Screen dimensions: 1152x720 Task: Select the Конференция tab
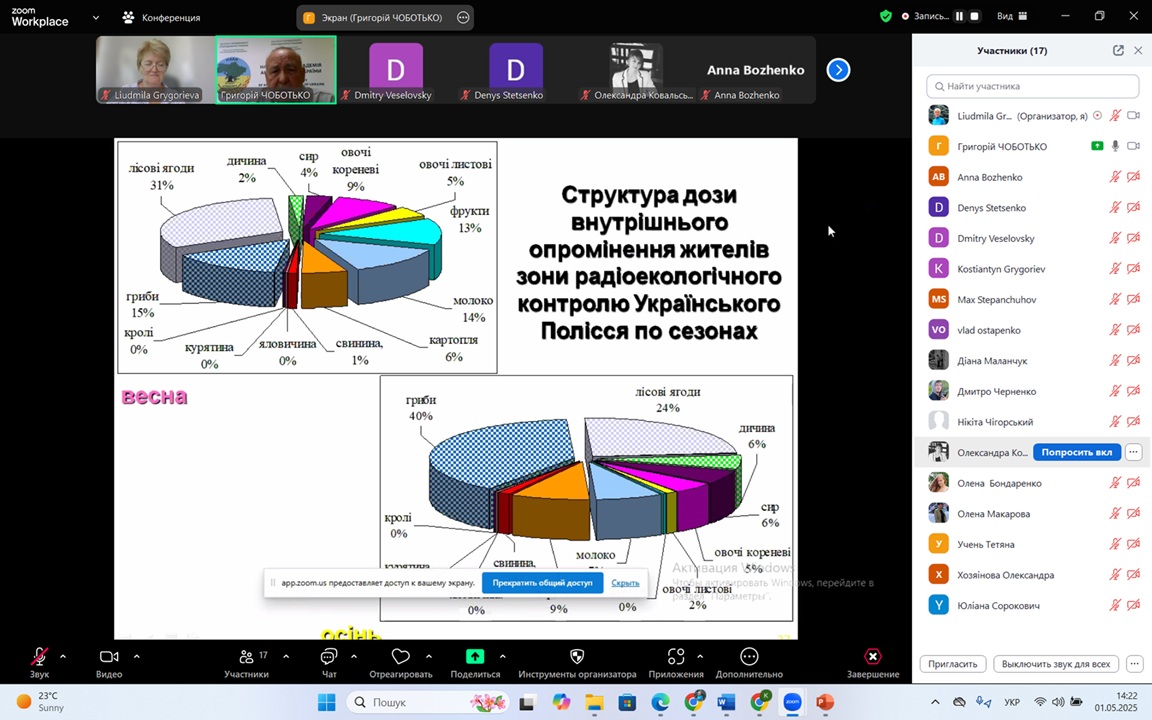point(162,17)
